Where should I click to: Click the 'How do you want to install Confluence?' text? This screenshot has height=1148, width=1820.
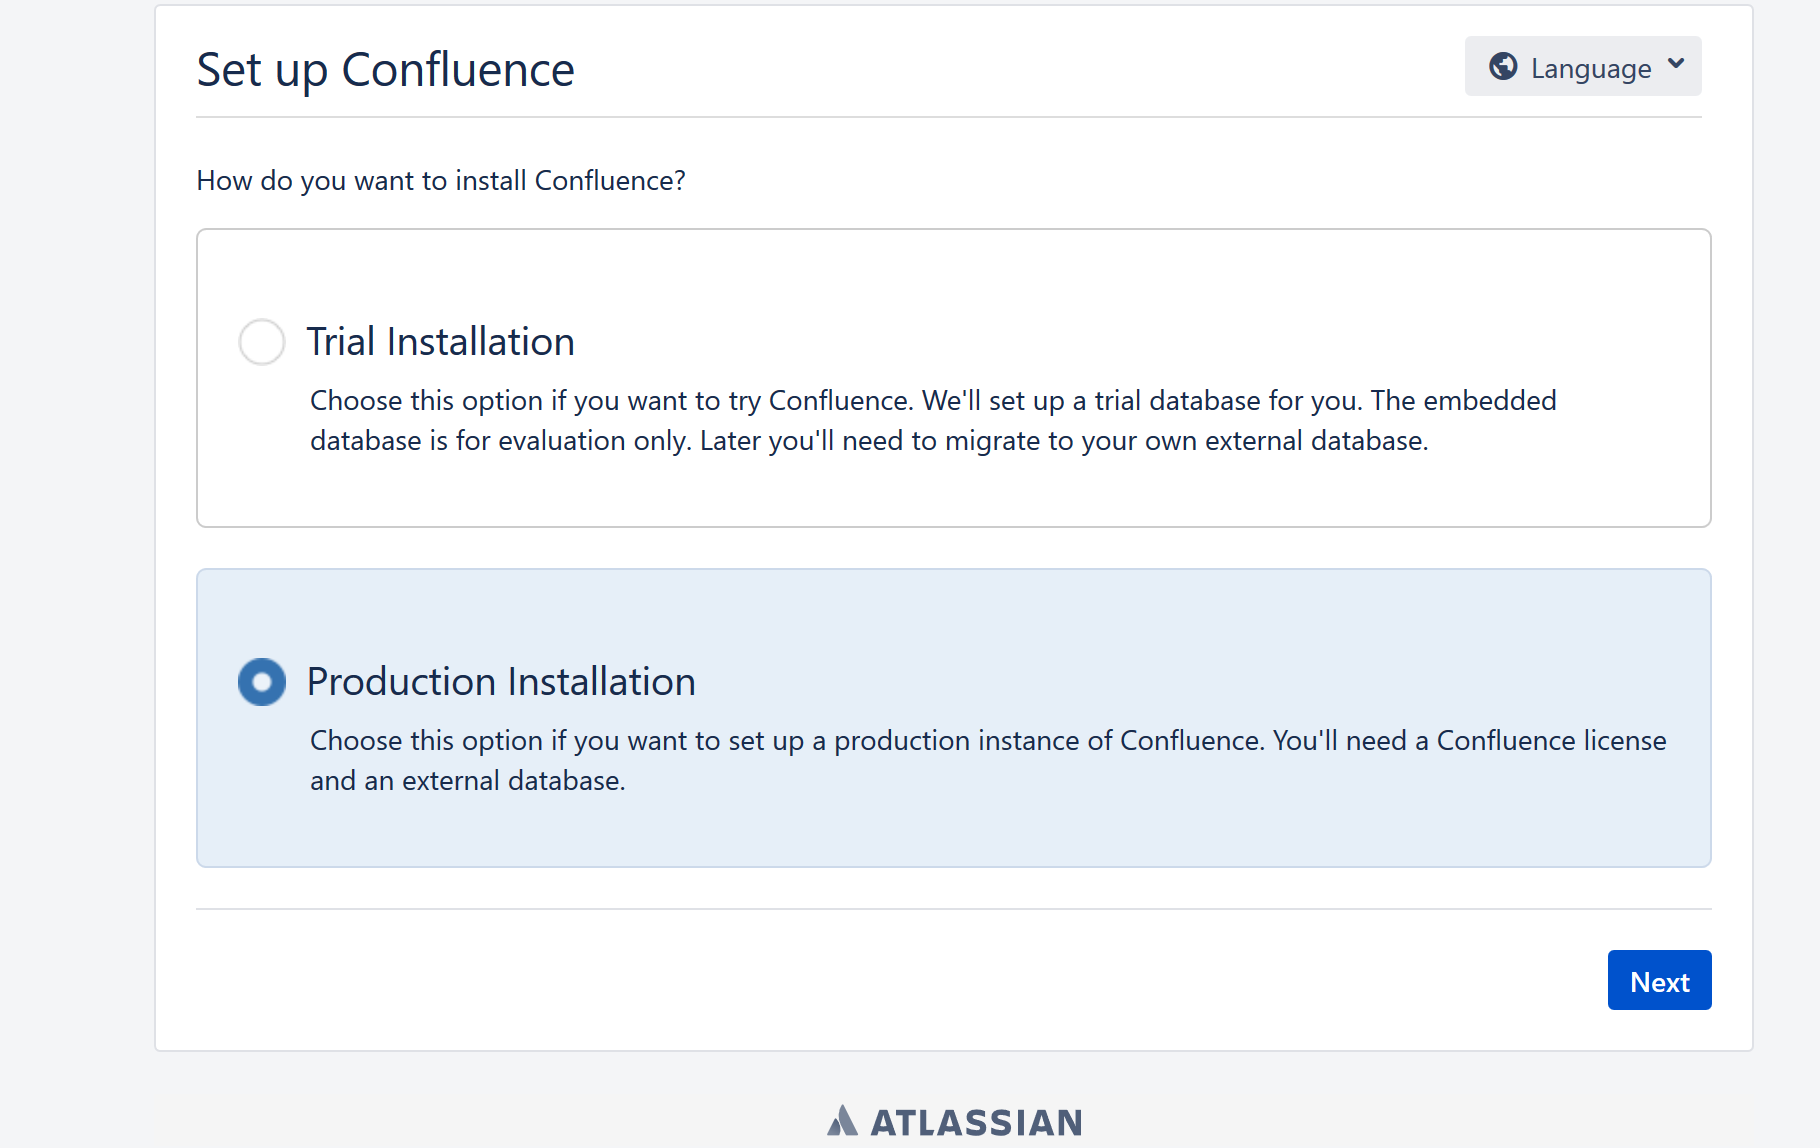(441, 181)
